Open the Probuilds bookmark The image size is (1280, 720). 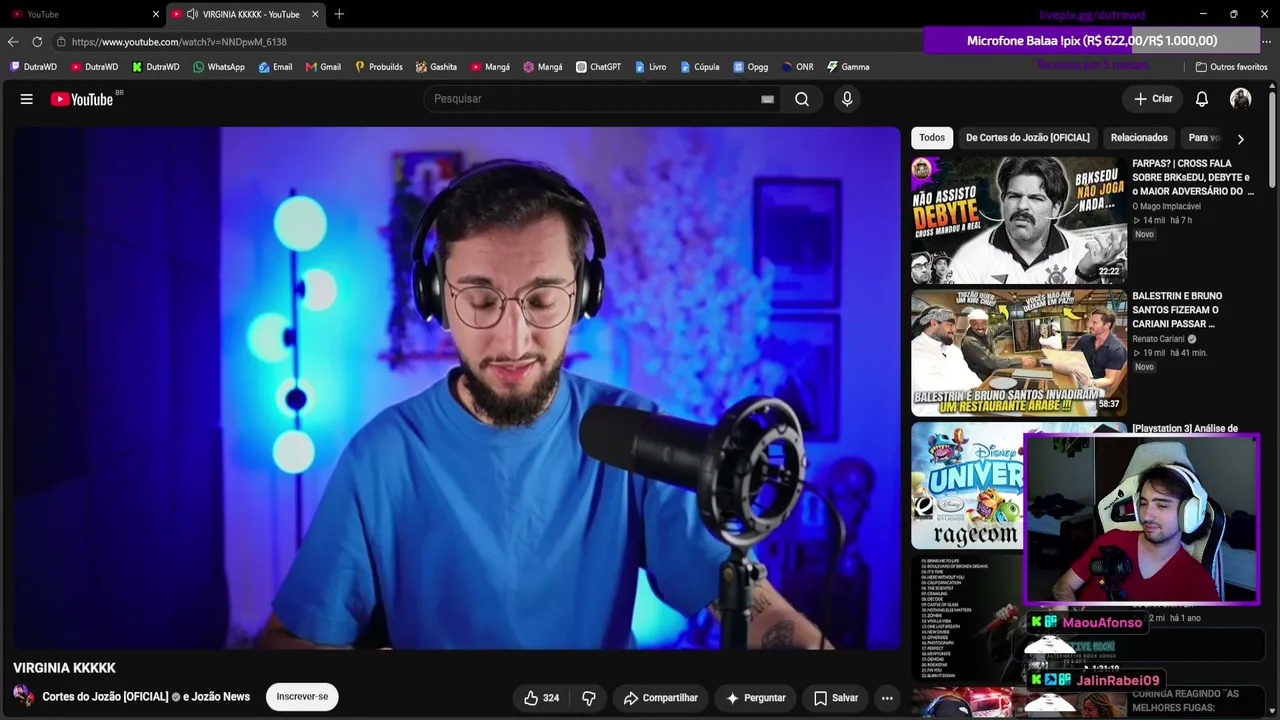pyautogui.click(x=378, y=67)
